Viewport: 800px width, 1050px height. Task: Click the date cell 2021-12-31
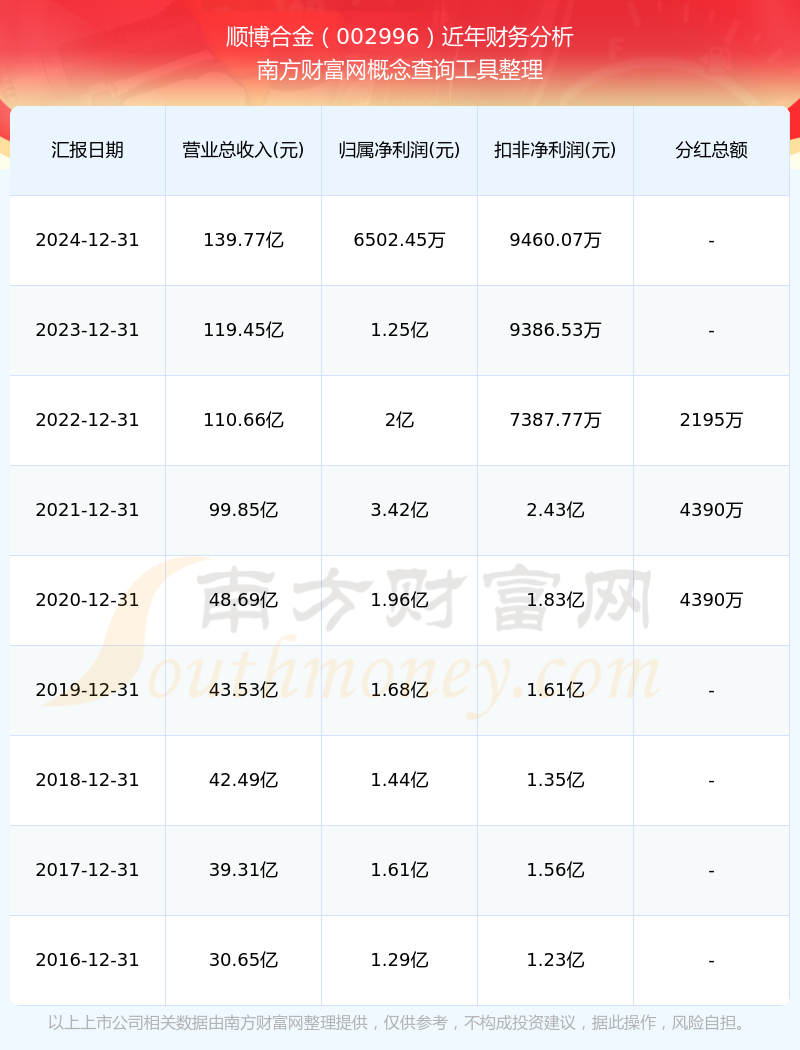tap(88, 510)
